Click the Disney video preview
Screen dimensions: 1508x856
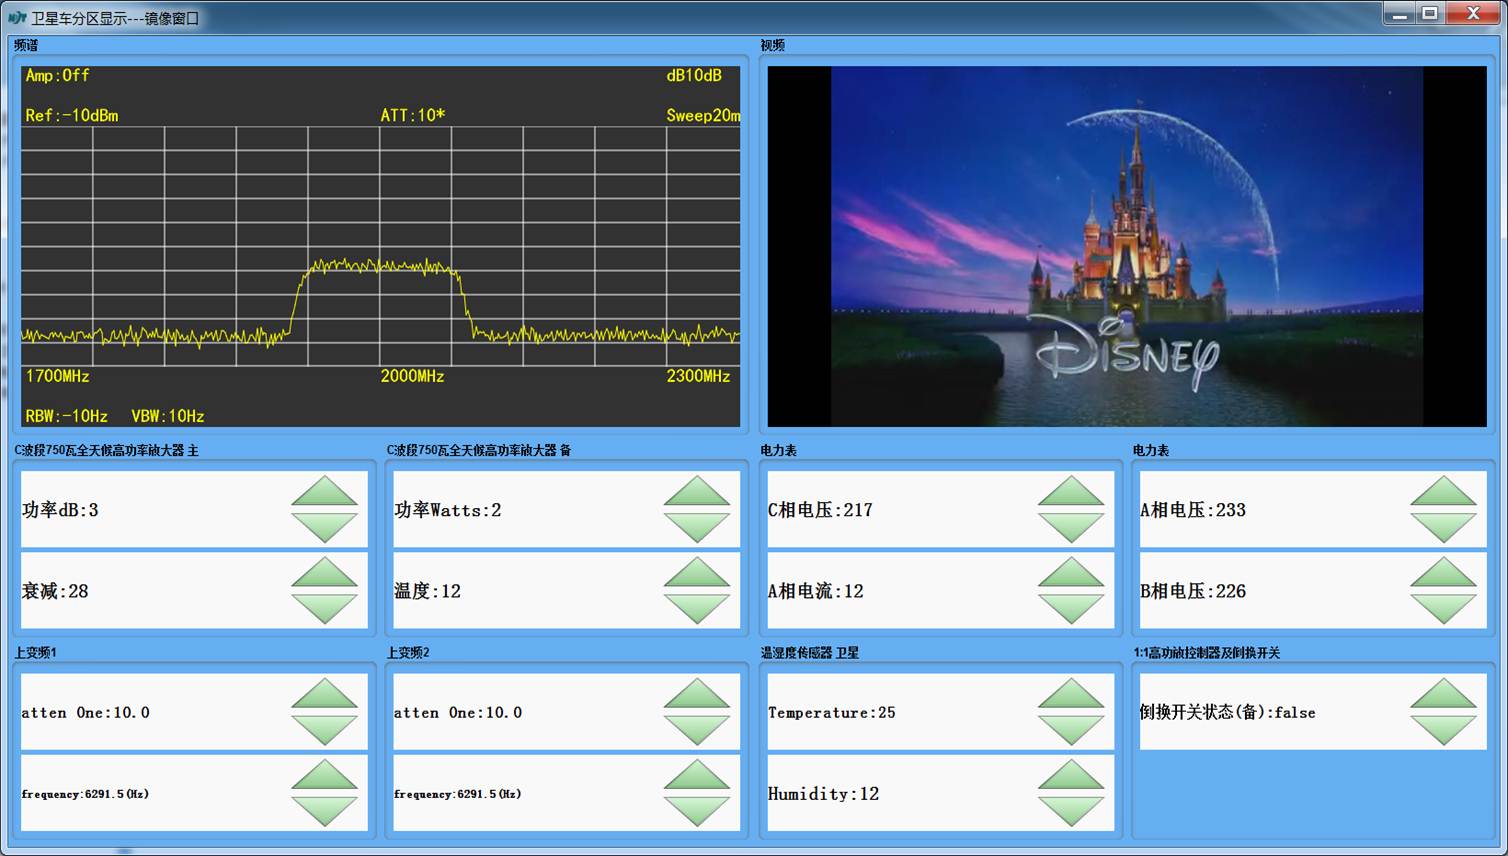click(1127, 246)
